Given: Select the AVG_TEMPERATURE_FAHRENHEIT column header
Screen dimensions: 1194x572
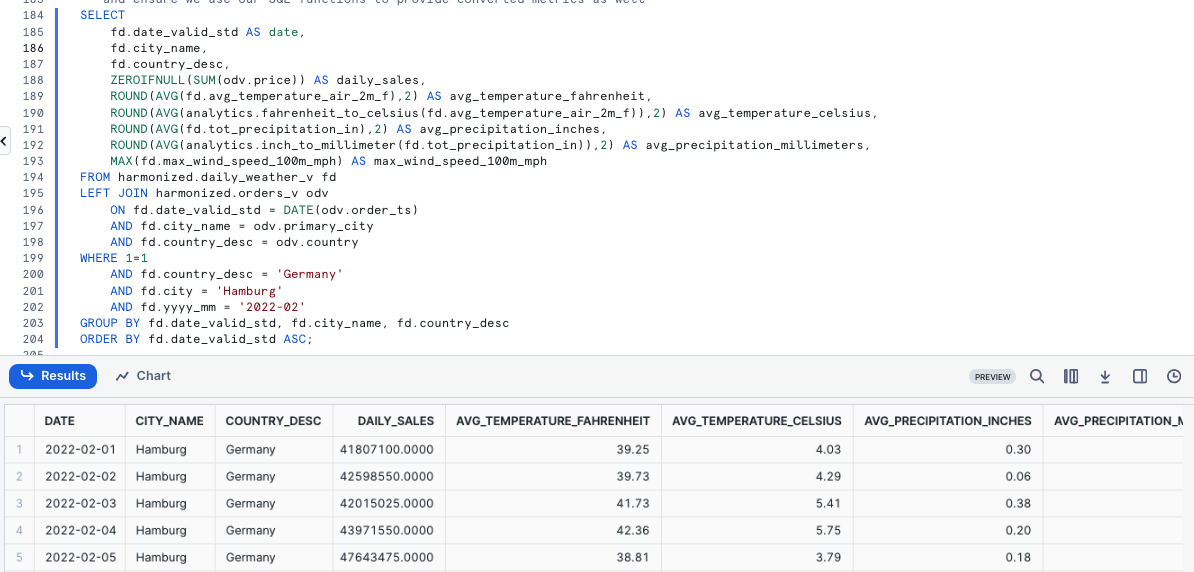Looking at the screenshot, I should tap(552, 420).
